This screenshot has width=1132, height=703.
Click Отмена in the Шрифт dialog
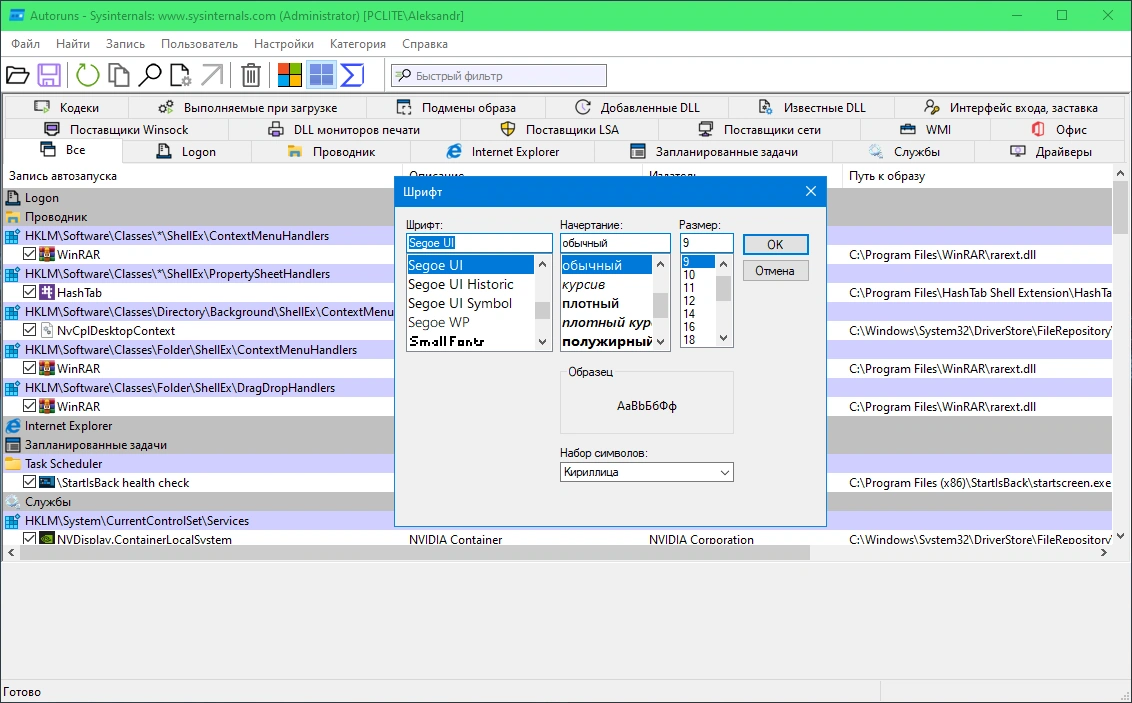(775, 271)
